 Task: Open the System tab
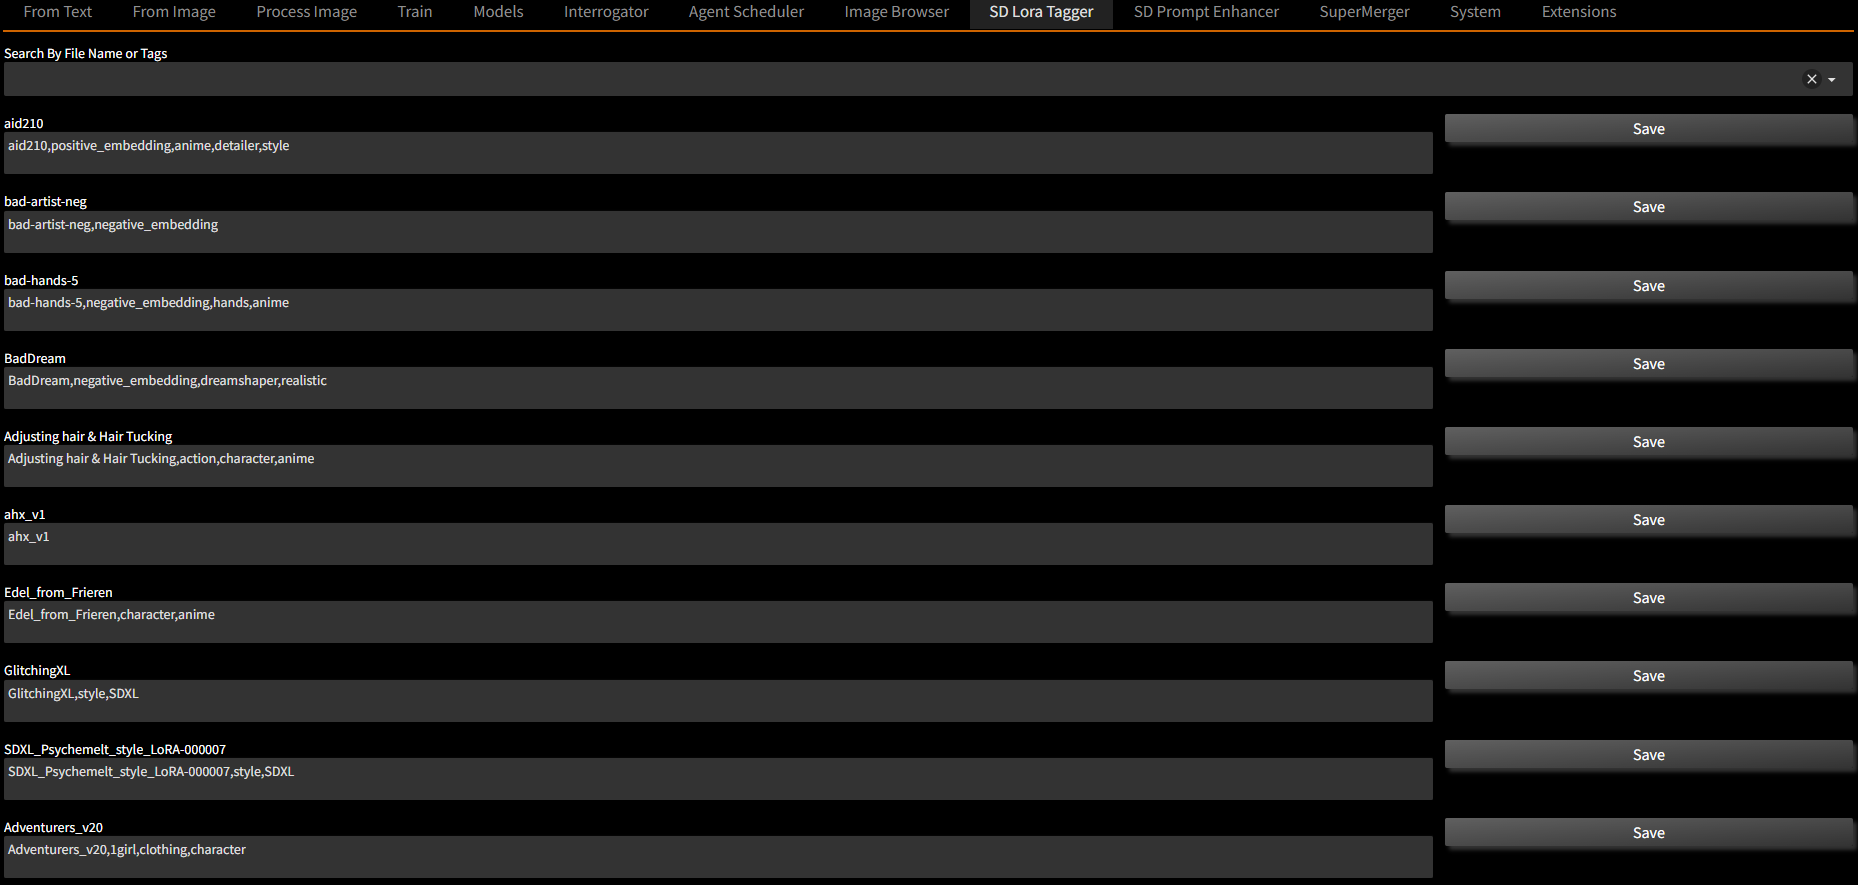(1475, 12)
